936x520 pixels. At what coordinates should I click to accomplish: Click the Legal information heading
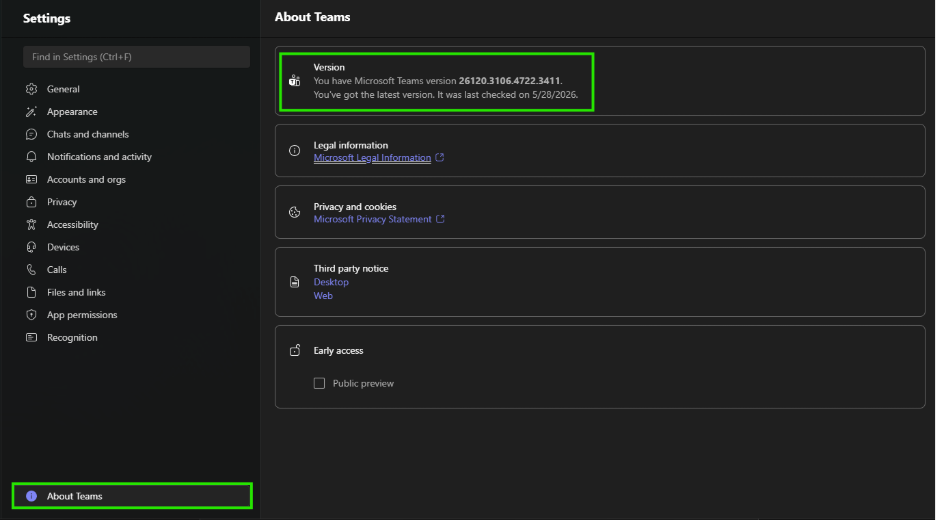pyautogui.click(x=350, y=145)
